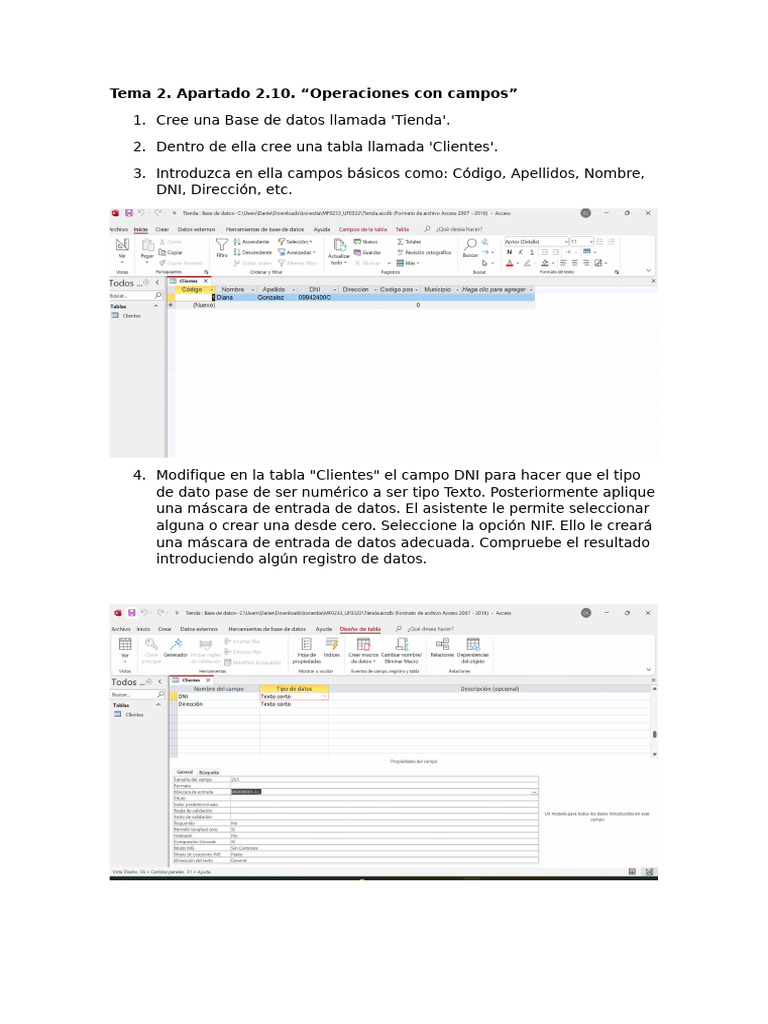Open the Selección filter dropdown
Image resolution: width=768 pixels, height=1024 pixels.
click(296, 242)
